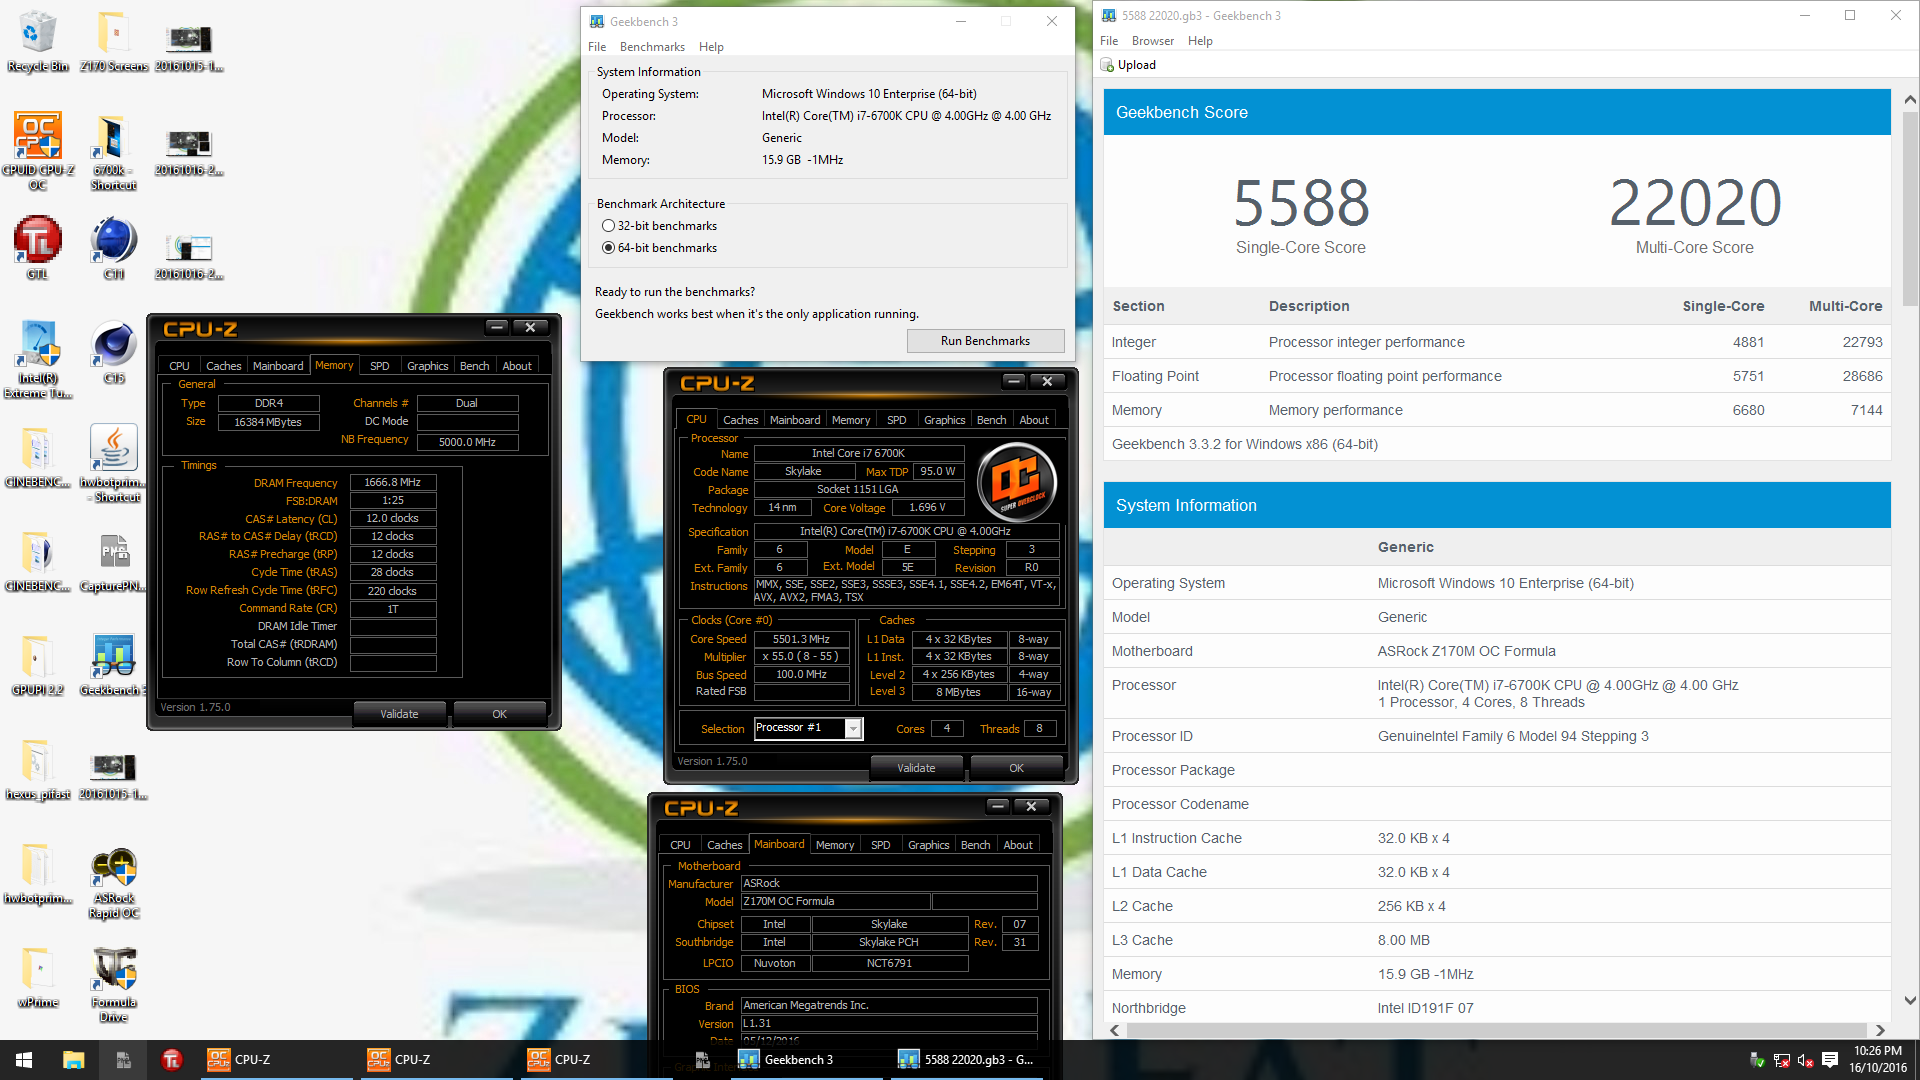Select 64-bit benchmarks radio button
1920x1080 pixels.
tap(608, 248)
